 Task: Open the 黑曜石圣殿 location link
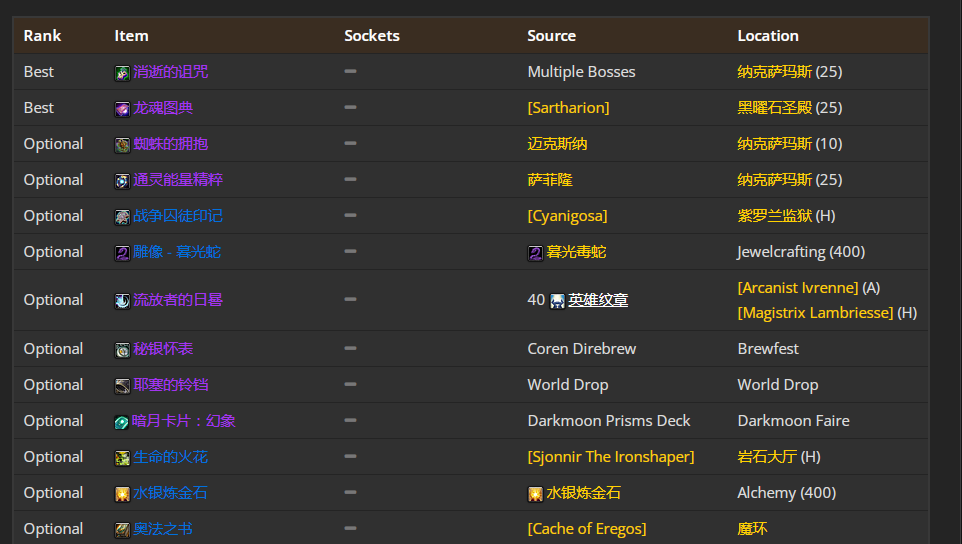point(775,108)
